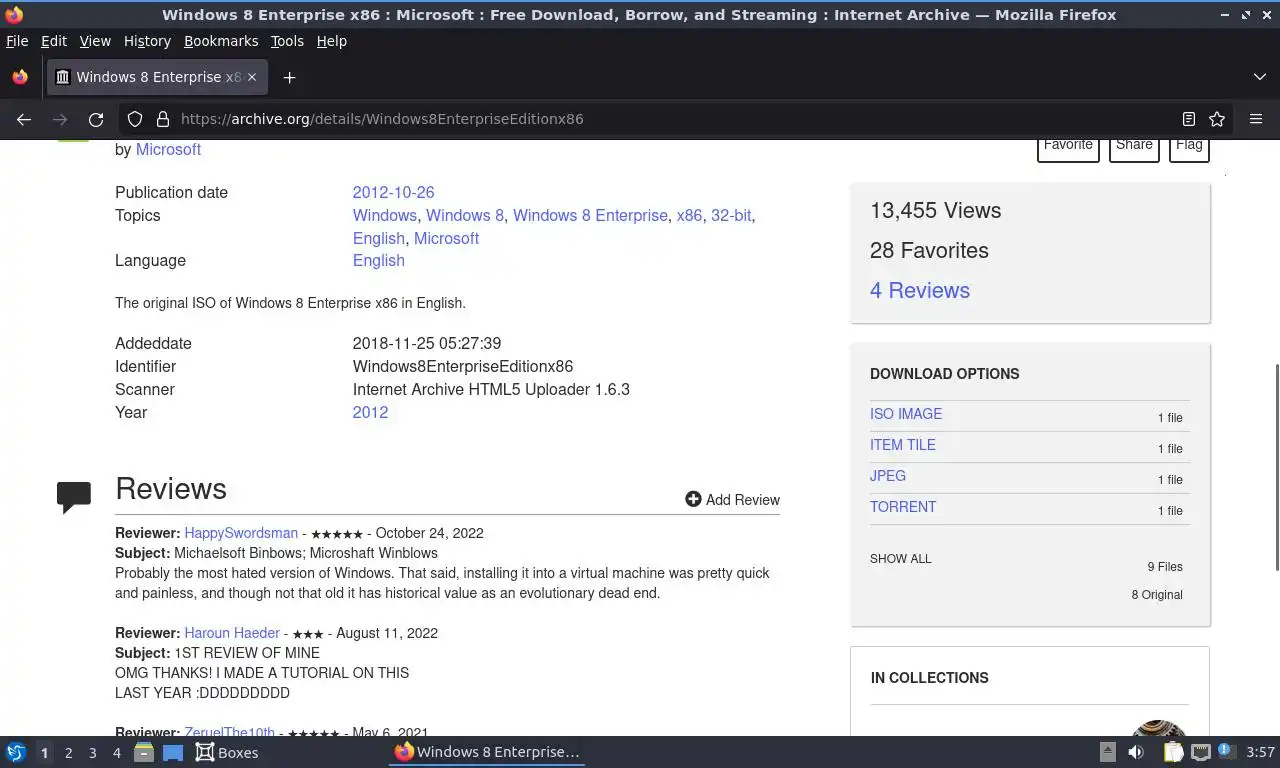Click the site security padlock icon
The width and height of the screenshot is (1280, 768).
pyautogui.click(x=162, y=119)
